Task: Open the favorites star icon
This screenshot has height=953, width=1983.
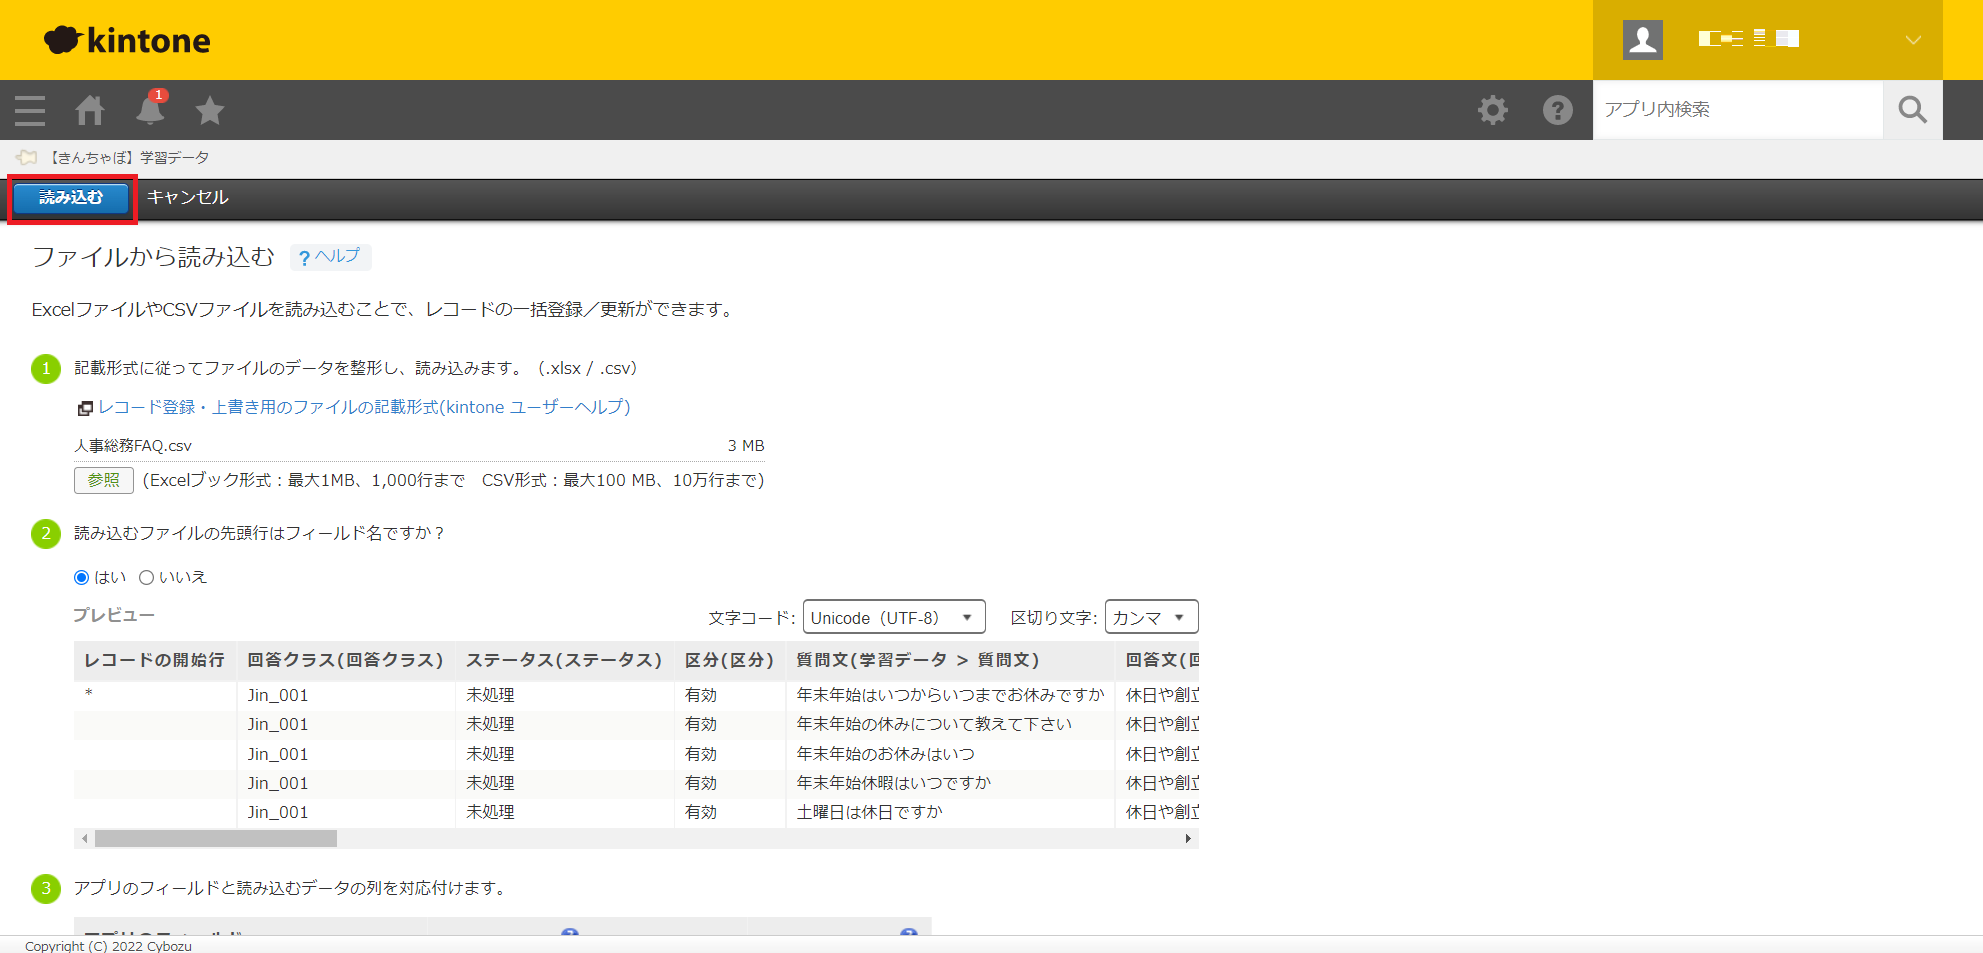Action: [210, 110]
